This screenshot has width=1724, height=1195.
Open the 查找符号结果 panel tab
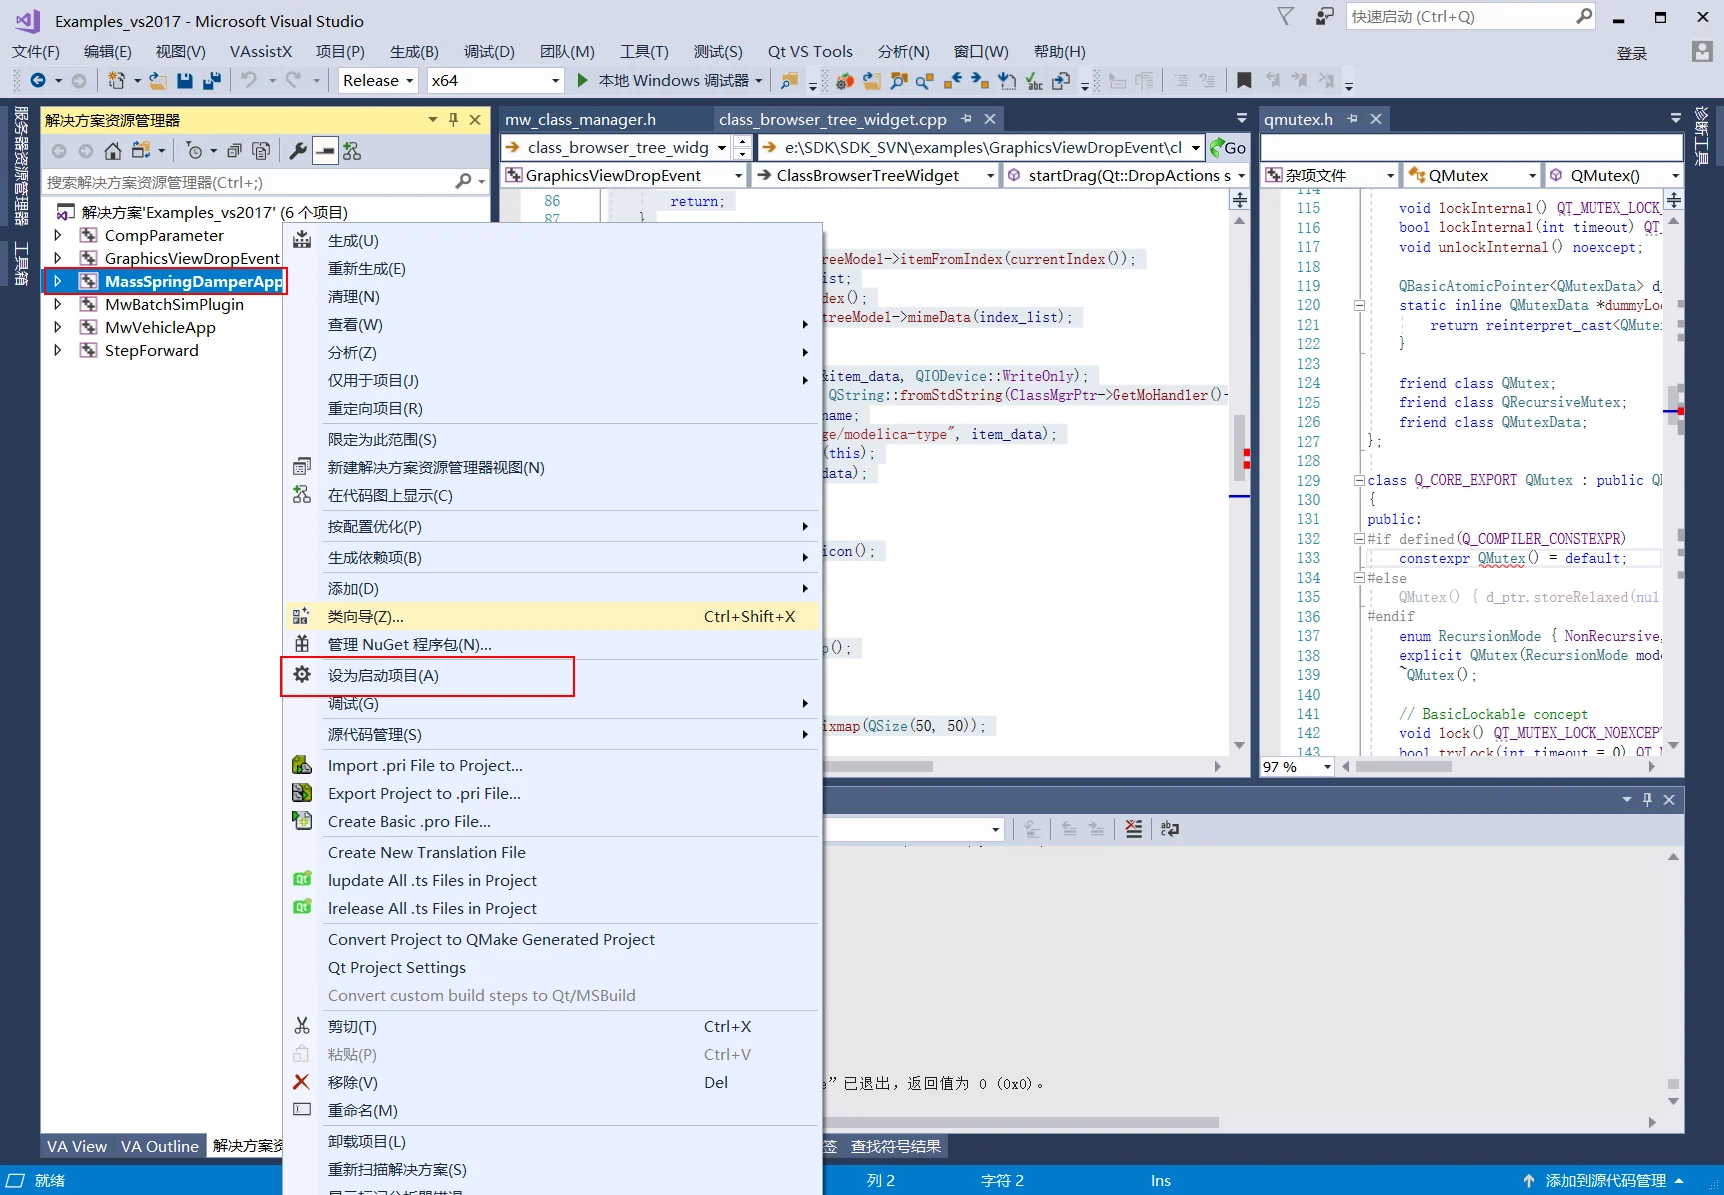point(896,1146)
